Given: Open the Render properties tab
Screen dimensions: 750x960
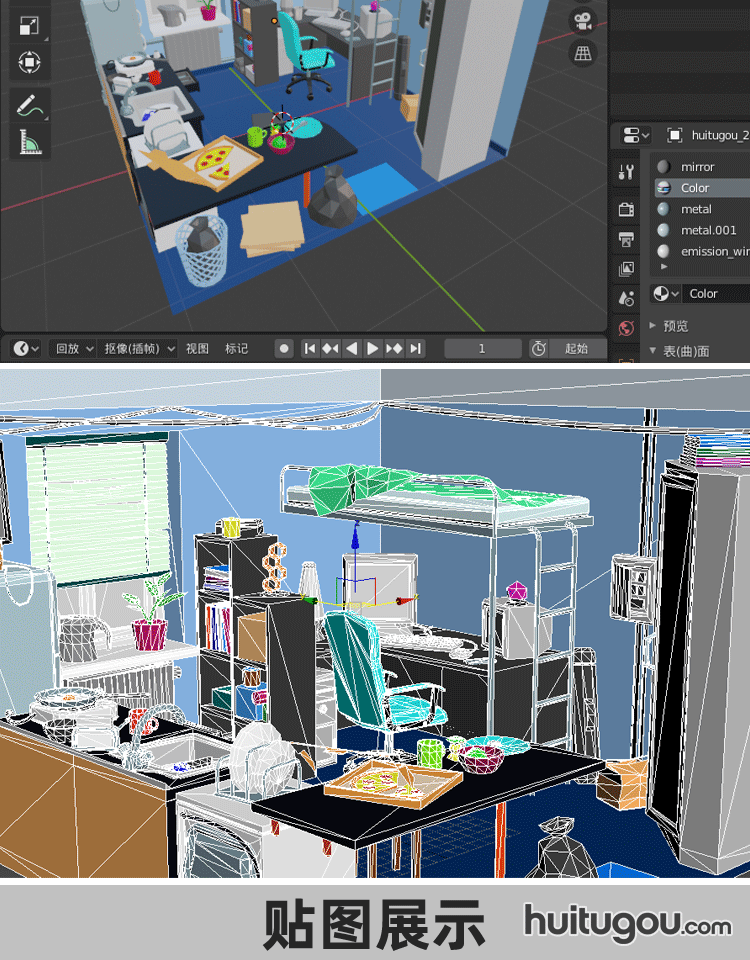Looking at the screenshot, I should tap(626, 209).
